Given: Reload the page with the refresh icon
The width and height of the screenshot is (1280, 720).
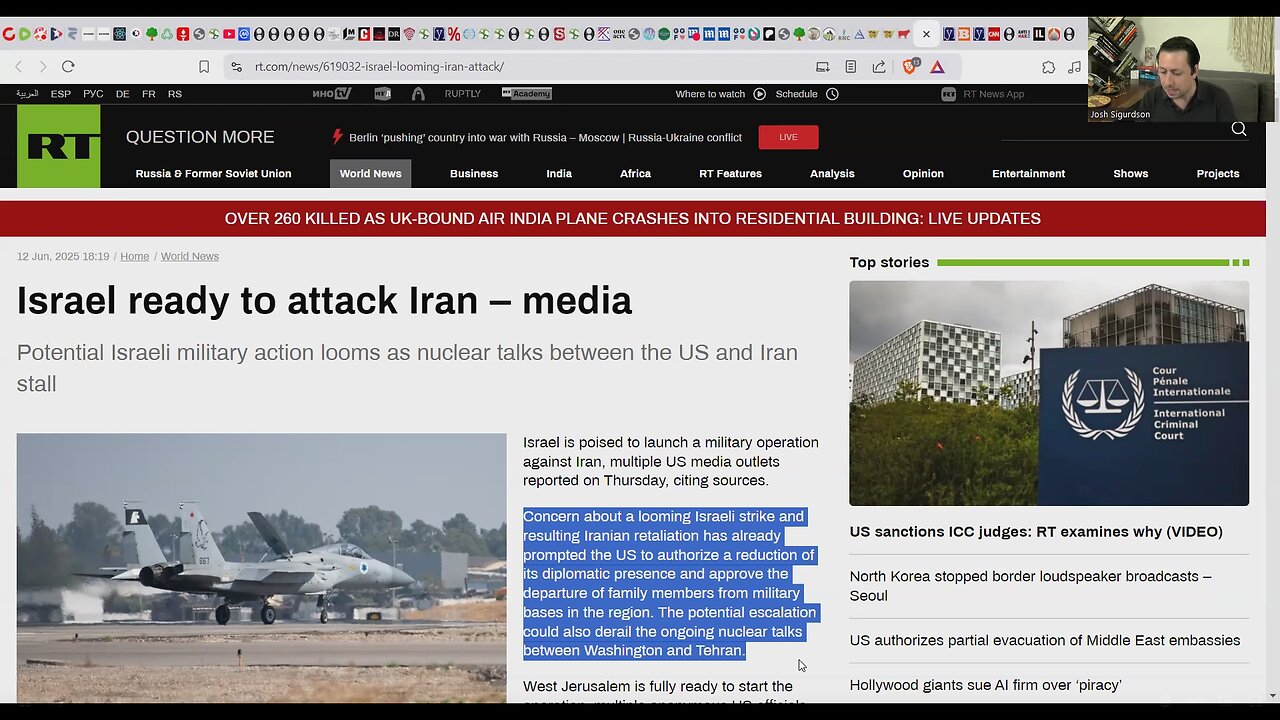Looking at the screenshot, I should (x=68, y=67).
